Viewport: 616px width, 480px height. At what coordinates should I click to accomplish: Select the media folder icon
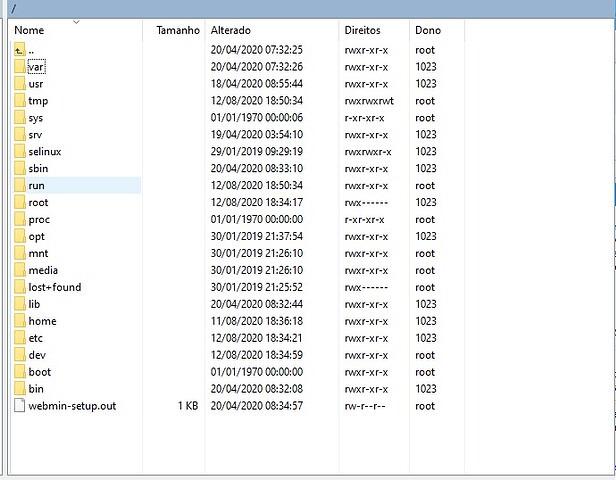pyautogui.click(x=19, y=270)
